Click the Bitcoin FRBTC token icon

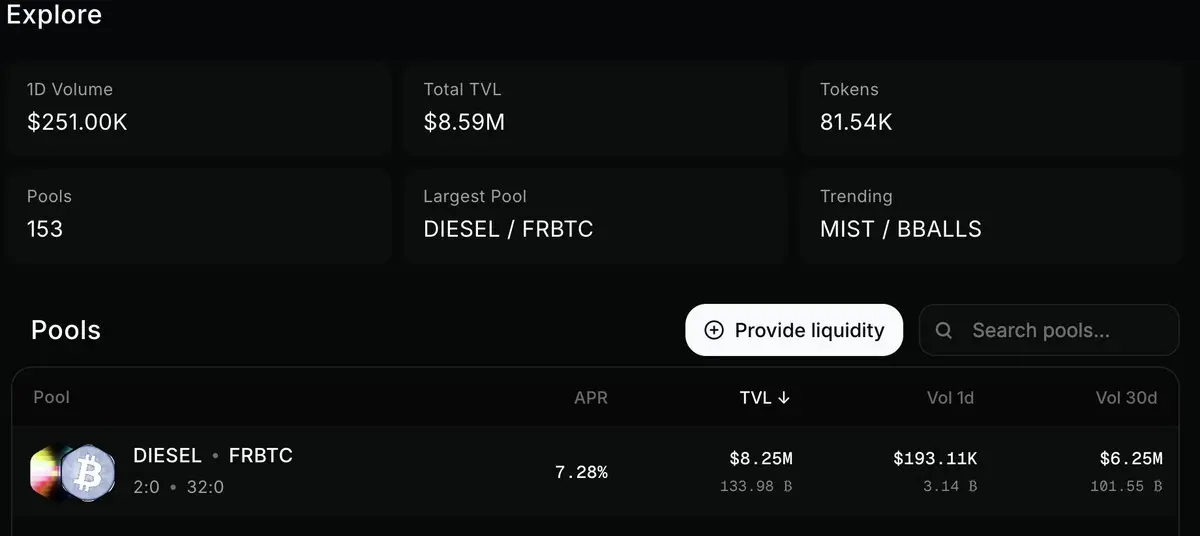coord(88,473)
